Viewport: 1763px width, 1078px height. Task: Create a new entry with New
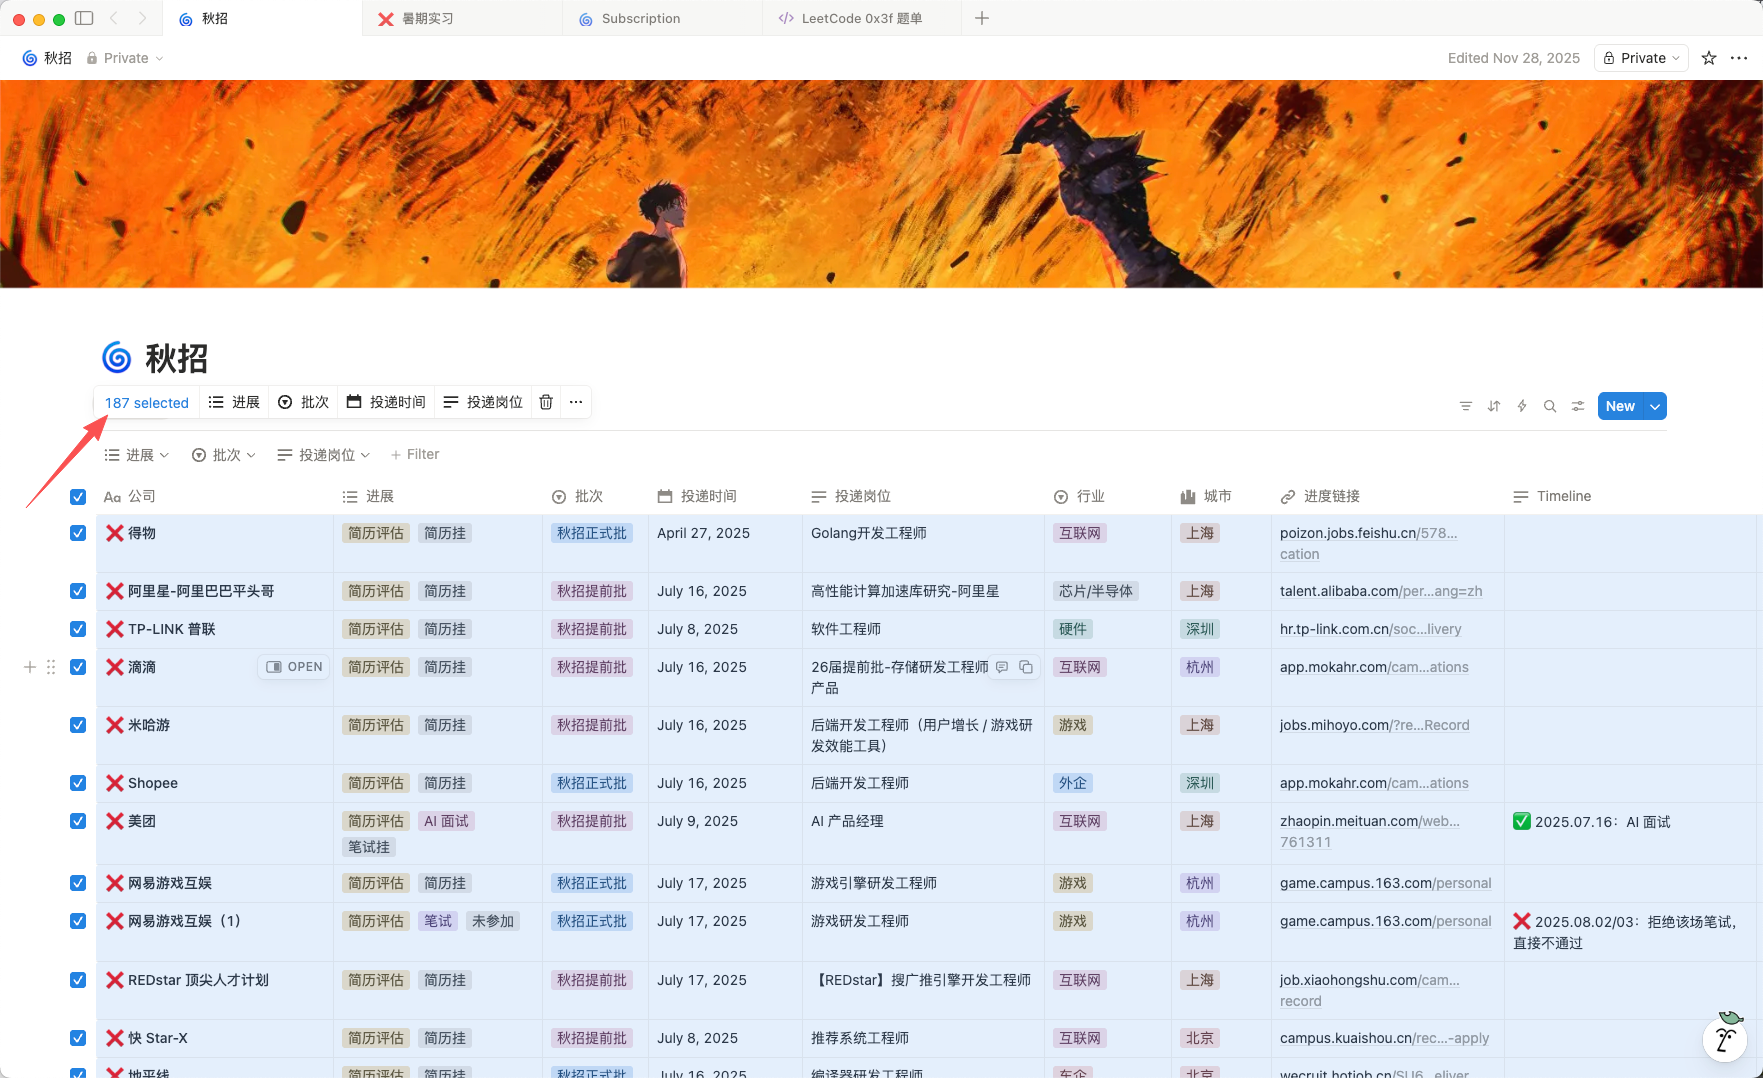[1620, 406]
